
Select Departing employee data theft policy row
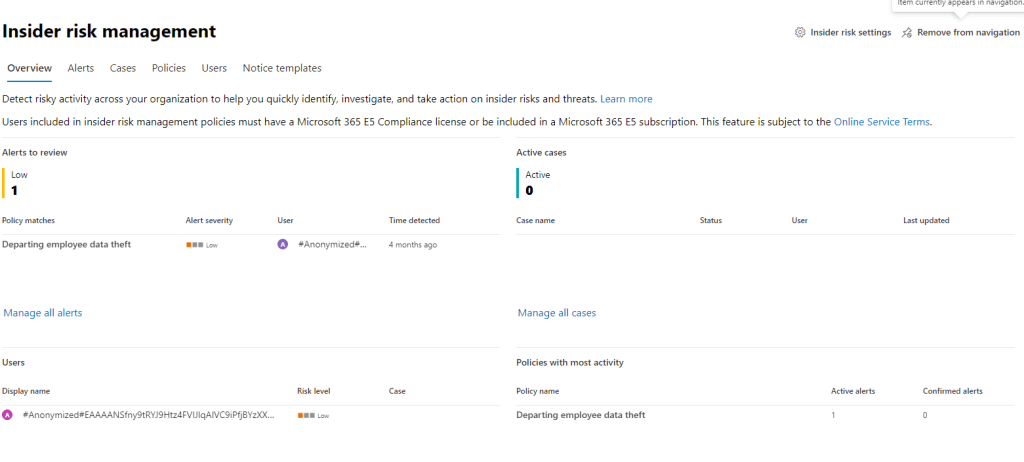click(765, 415)
